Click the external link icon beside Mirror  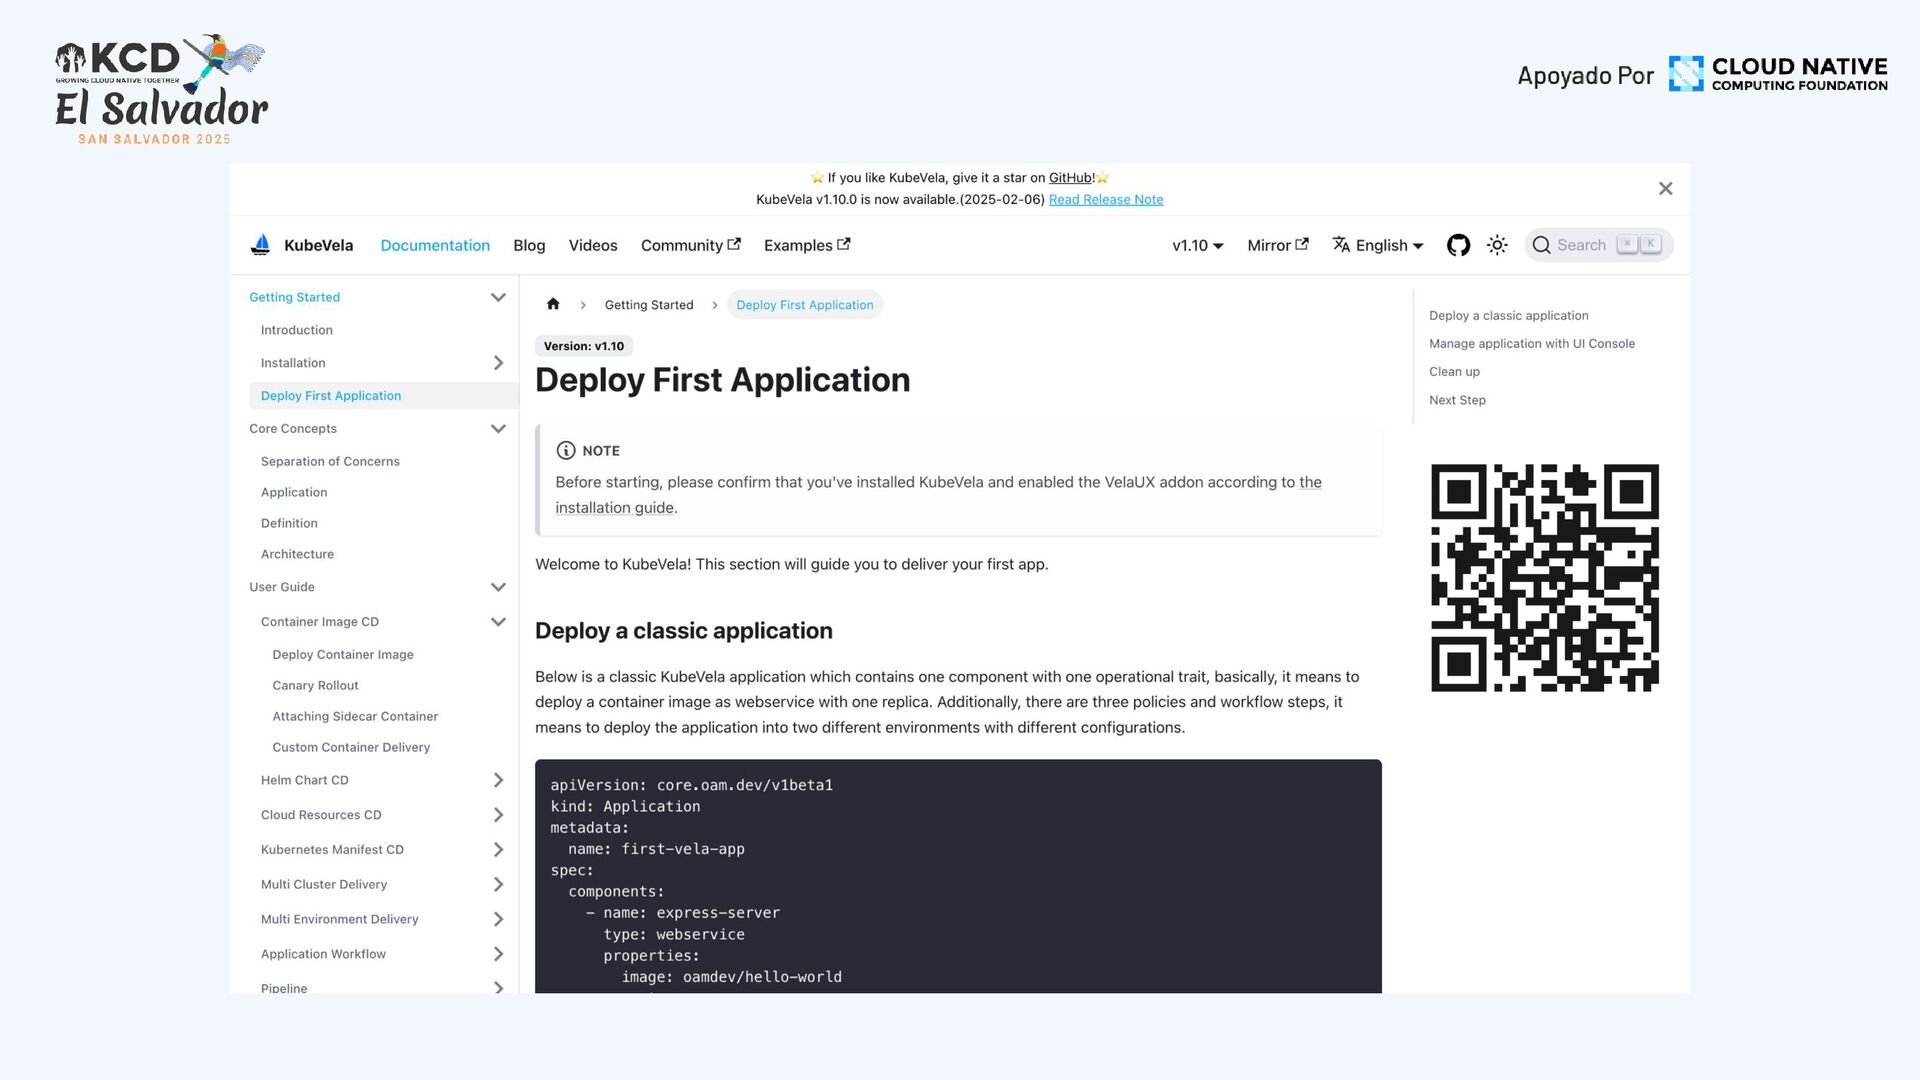1302,244
